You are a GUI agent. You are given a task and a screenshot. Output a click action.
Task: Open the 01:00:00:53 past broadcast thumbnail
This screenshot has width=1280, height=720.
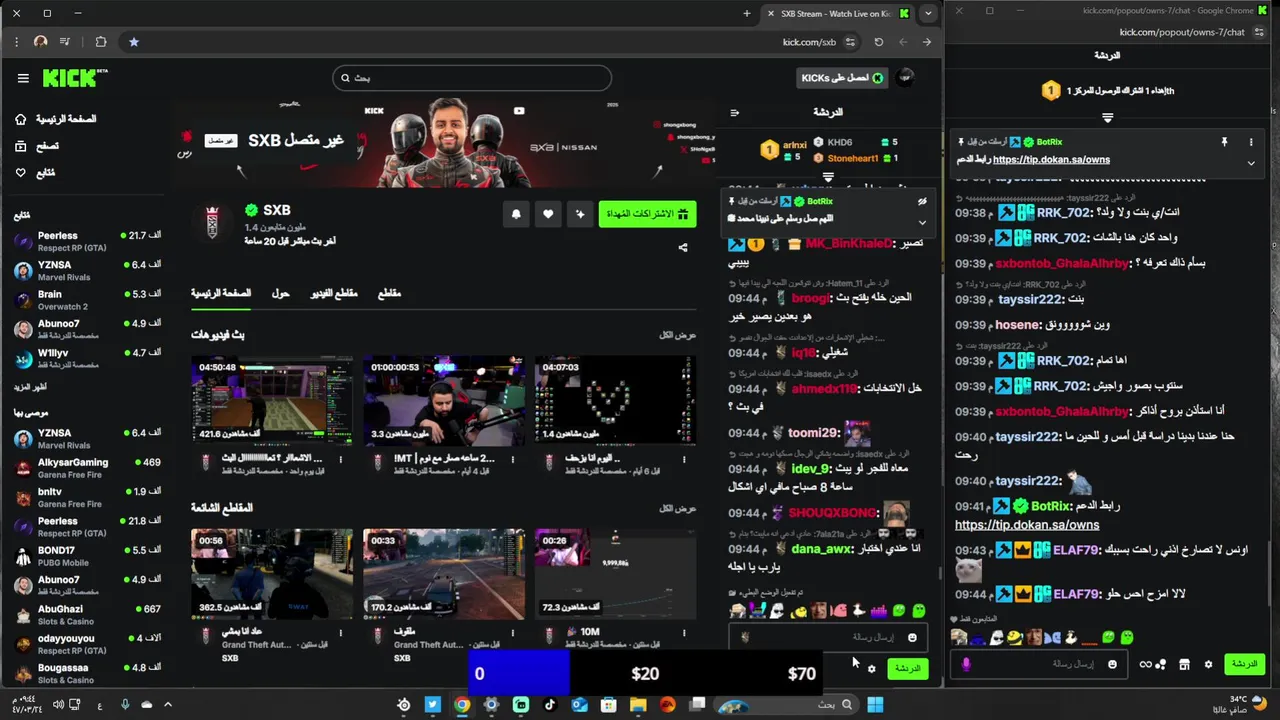tap(444, 400)
